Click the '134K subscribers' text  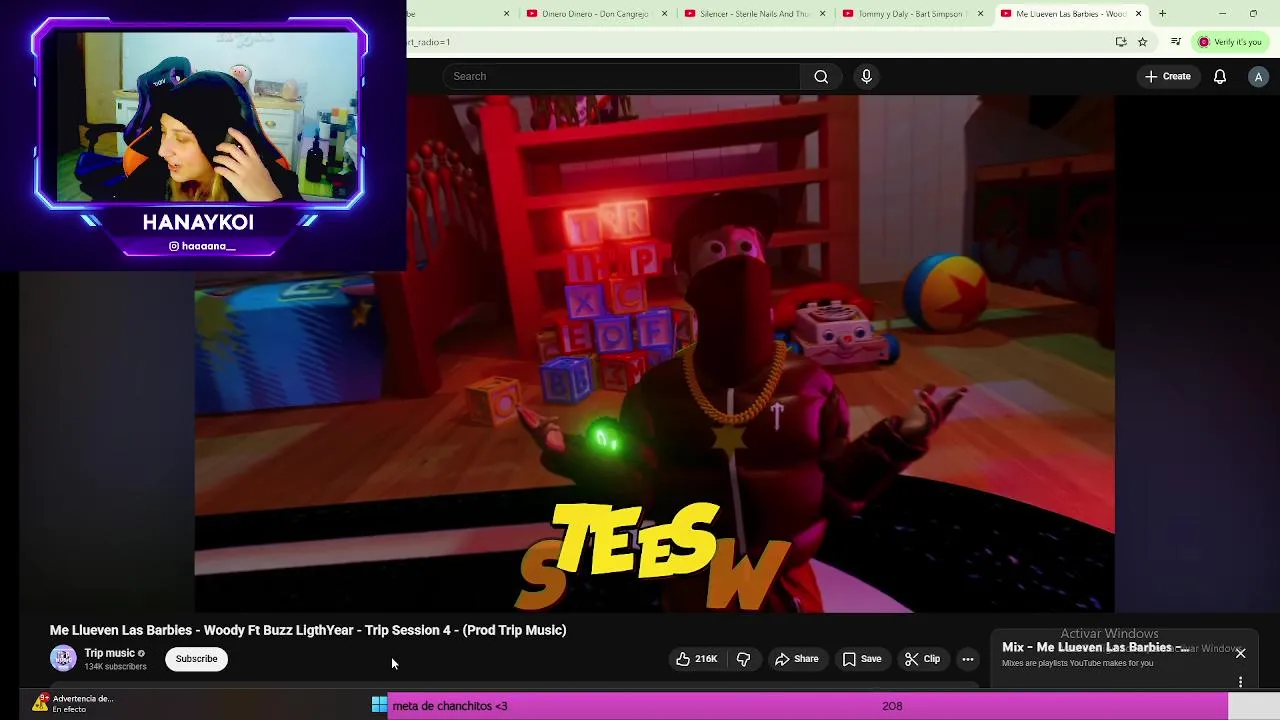pyautogui.click(x=115, y=667)
